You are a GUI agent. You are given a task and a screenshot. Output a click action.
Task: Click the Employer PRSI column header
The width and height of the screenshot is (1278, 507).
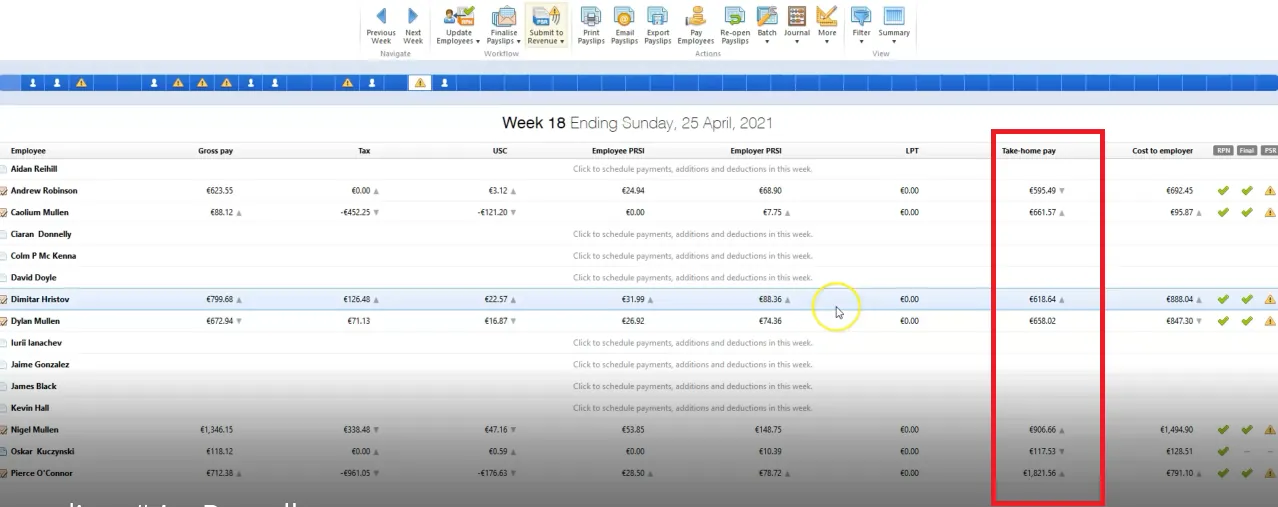pyautogui.click(x=756, y=151)
